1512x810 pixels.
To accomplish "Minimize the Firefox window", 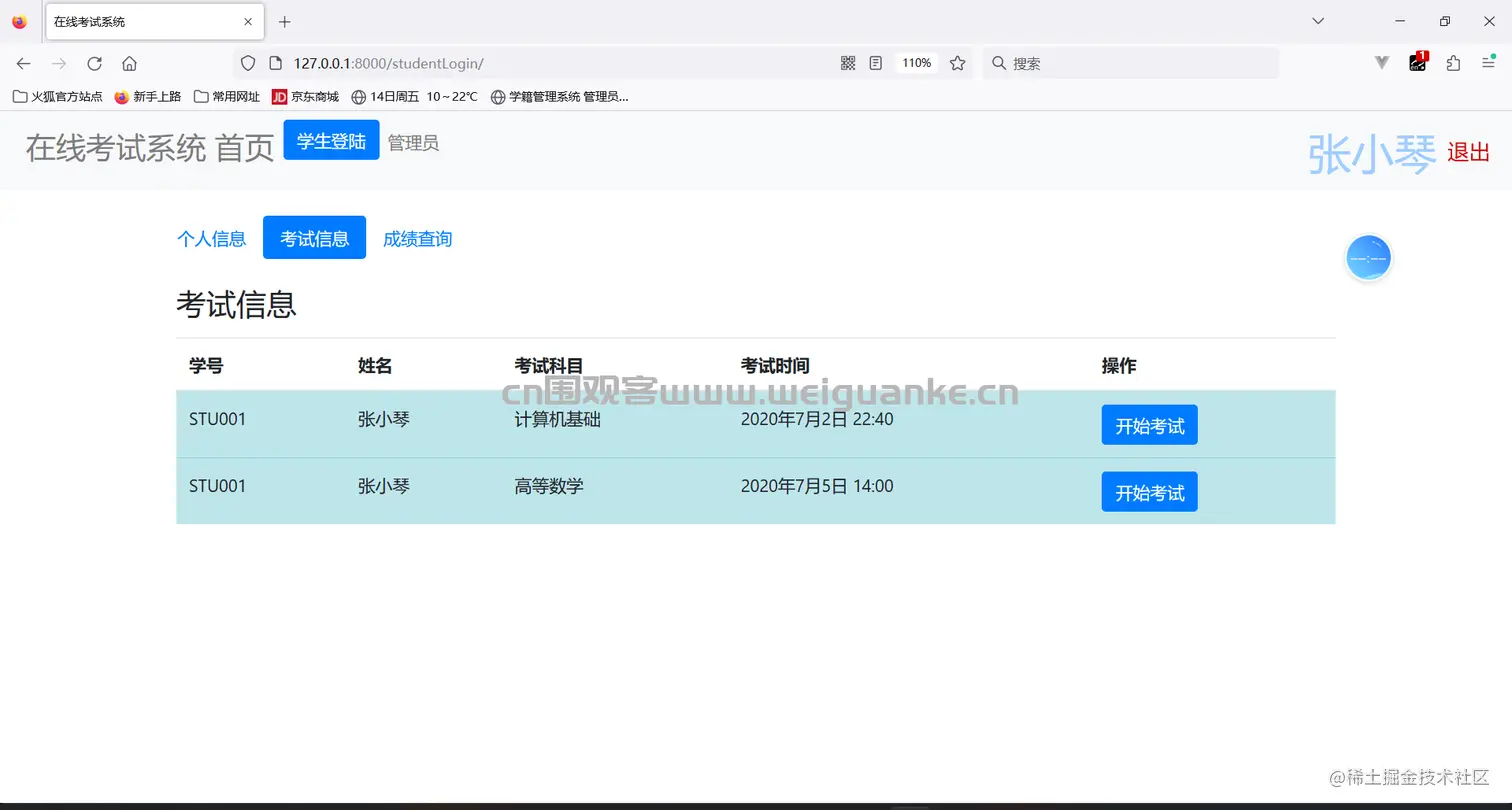I will coord(1400,21).
